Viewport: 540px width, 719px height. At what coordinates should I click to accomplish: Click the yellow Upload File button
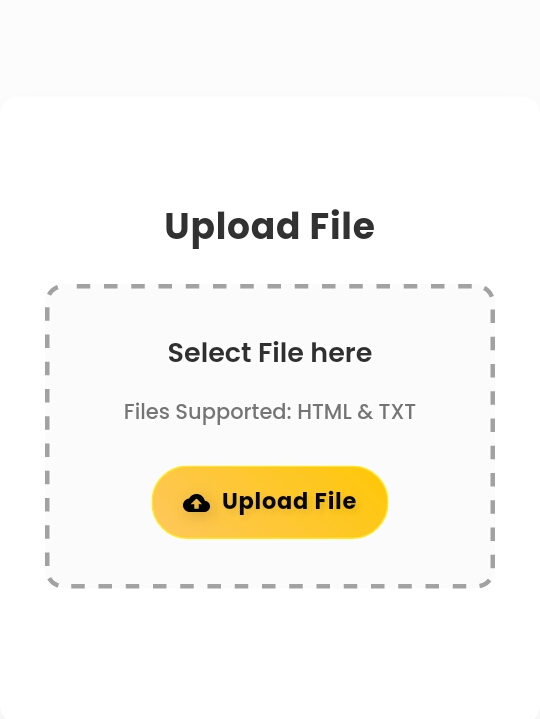(270, 502)
